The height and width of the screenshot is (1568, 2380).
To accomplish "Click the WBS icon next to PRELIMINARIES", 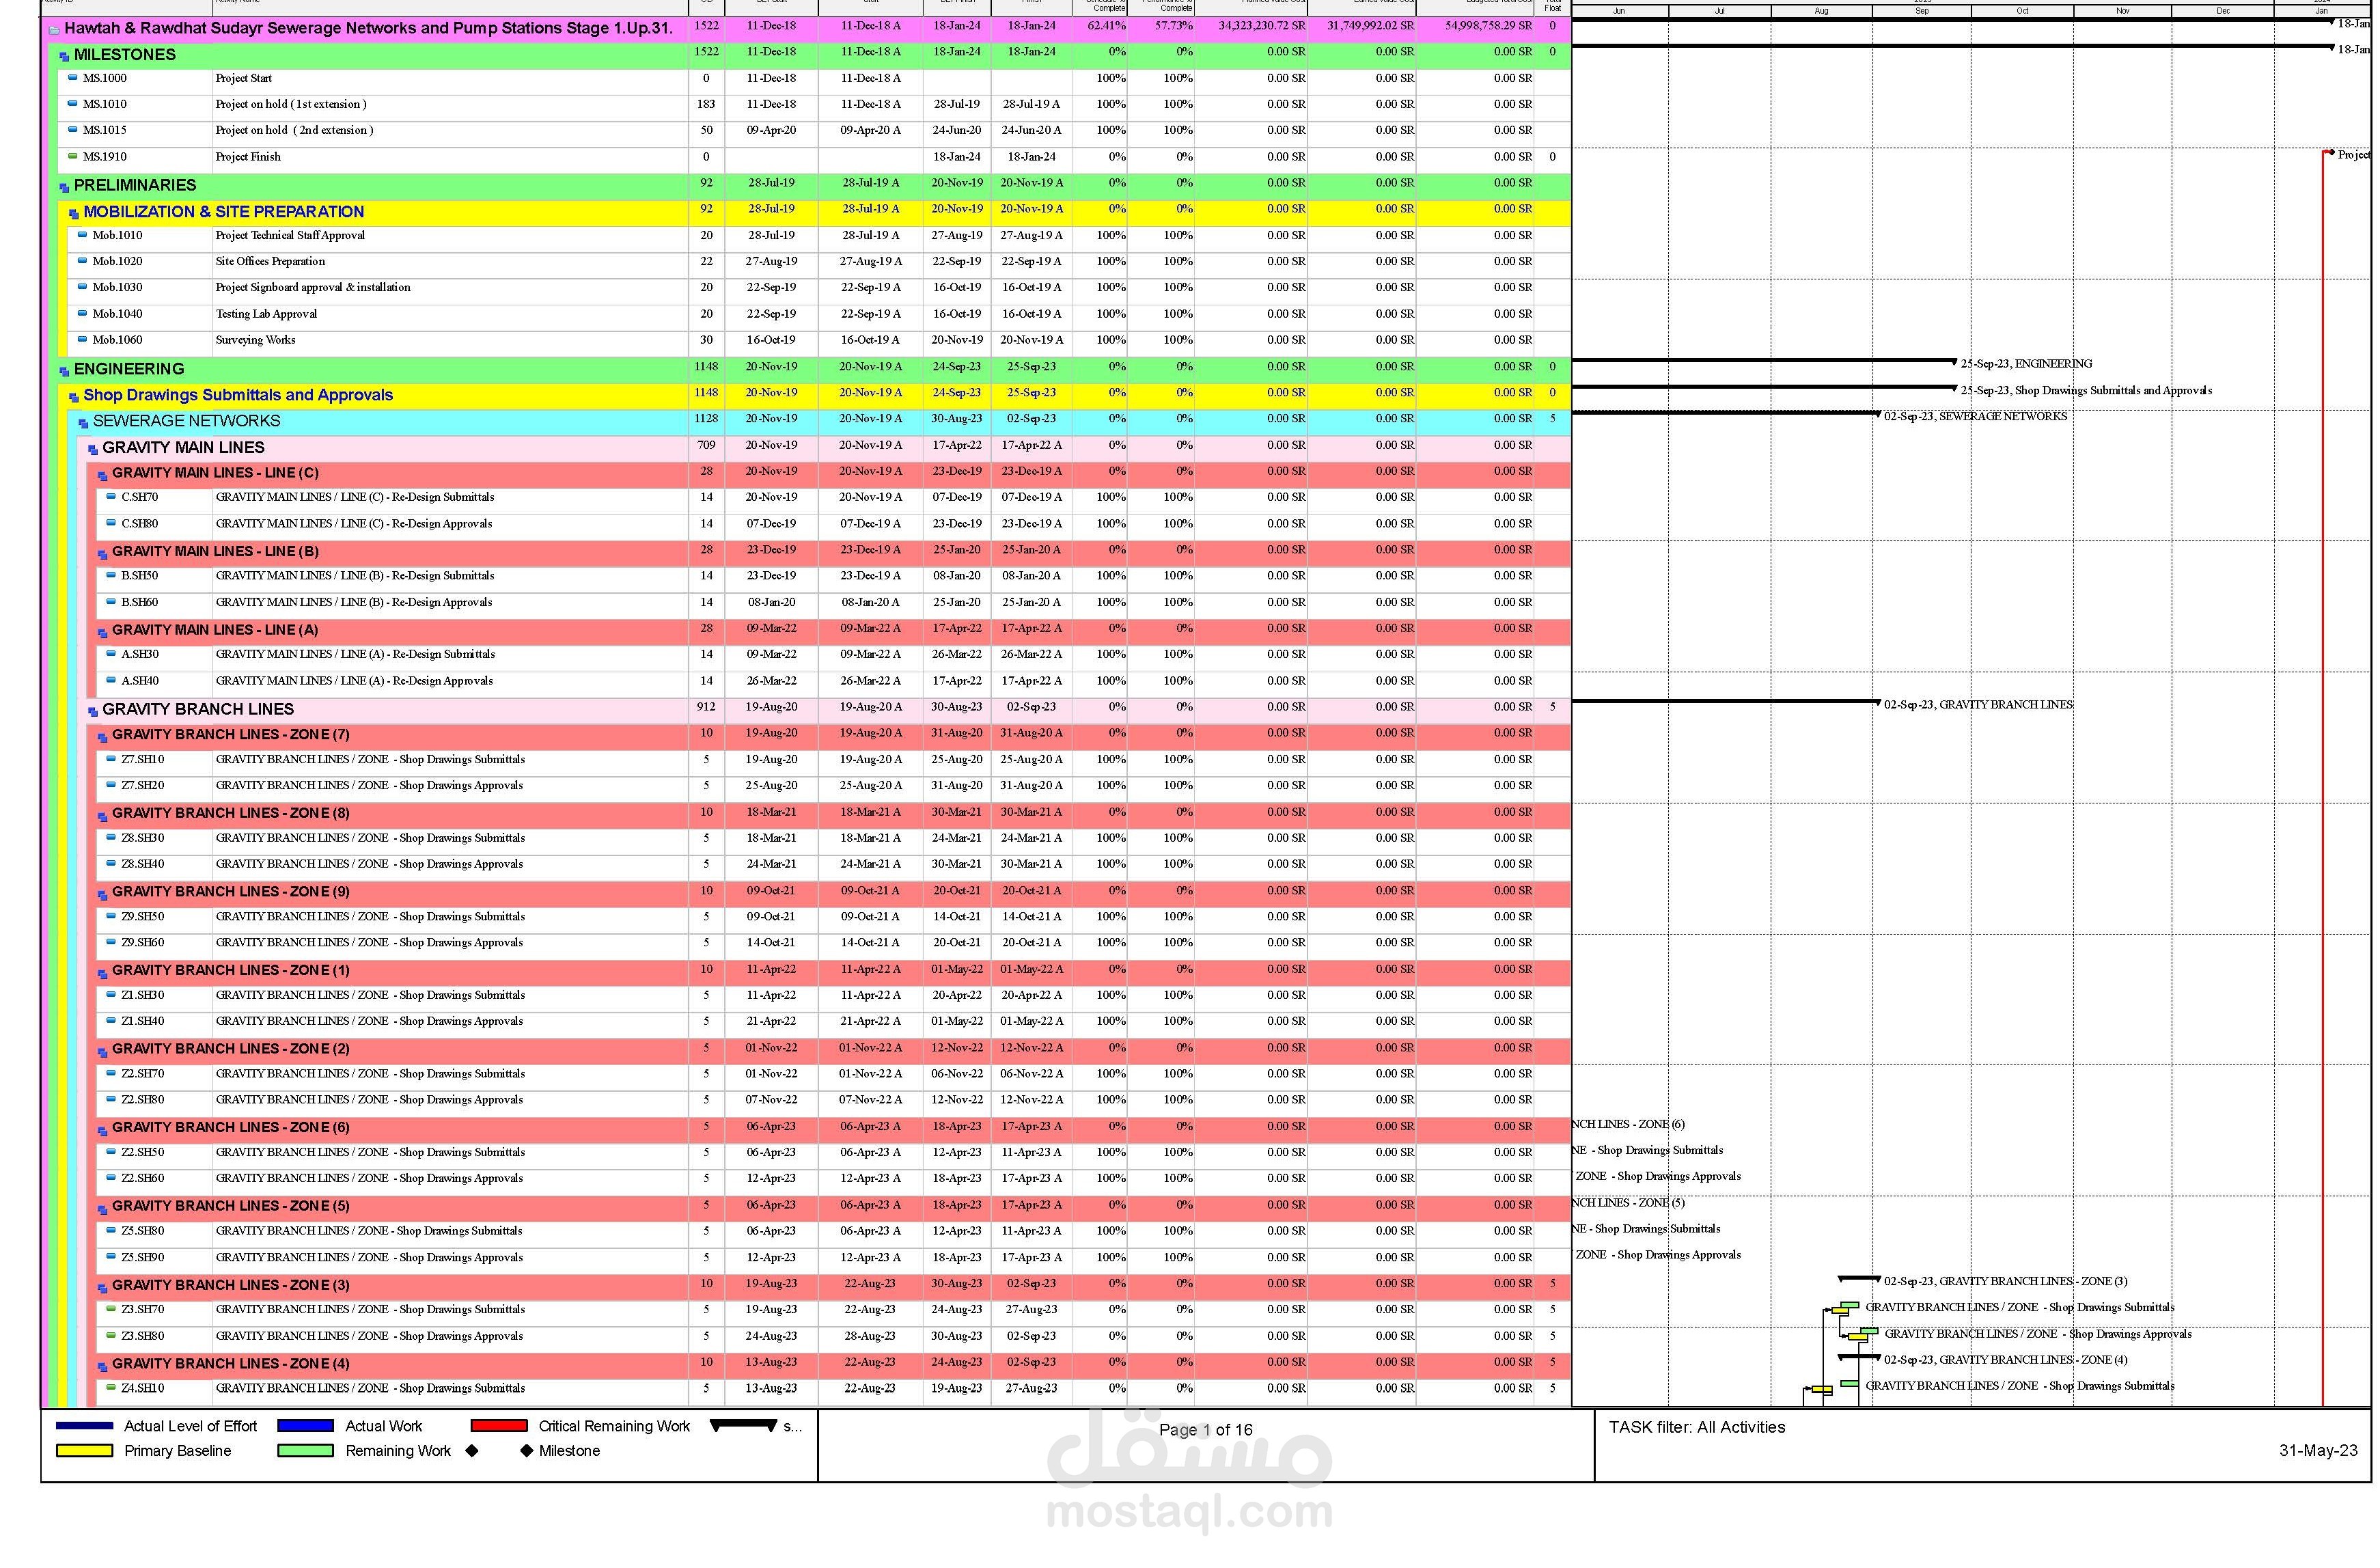I will tap(64, 187).
